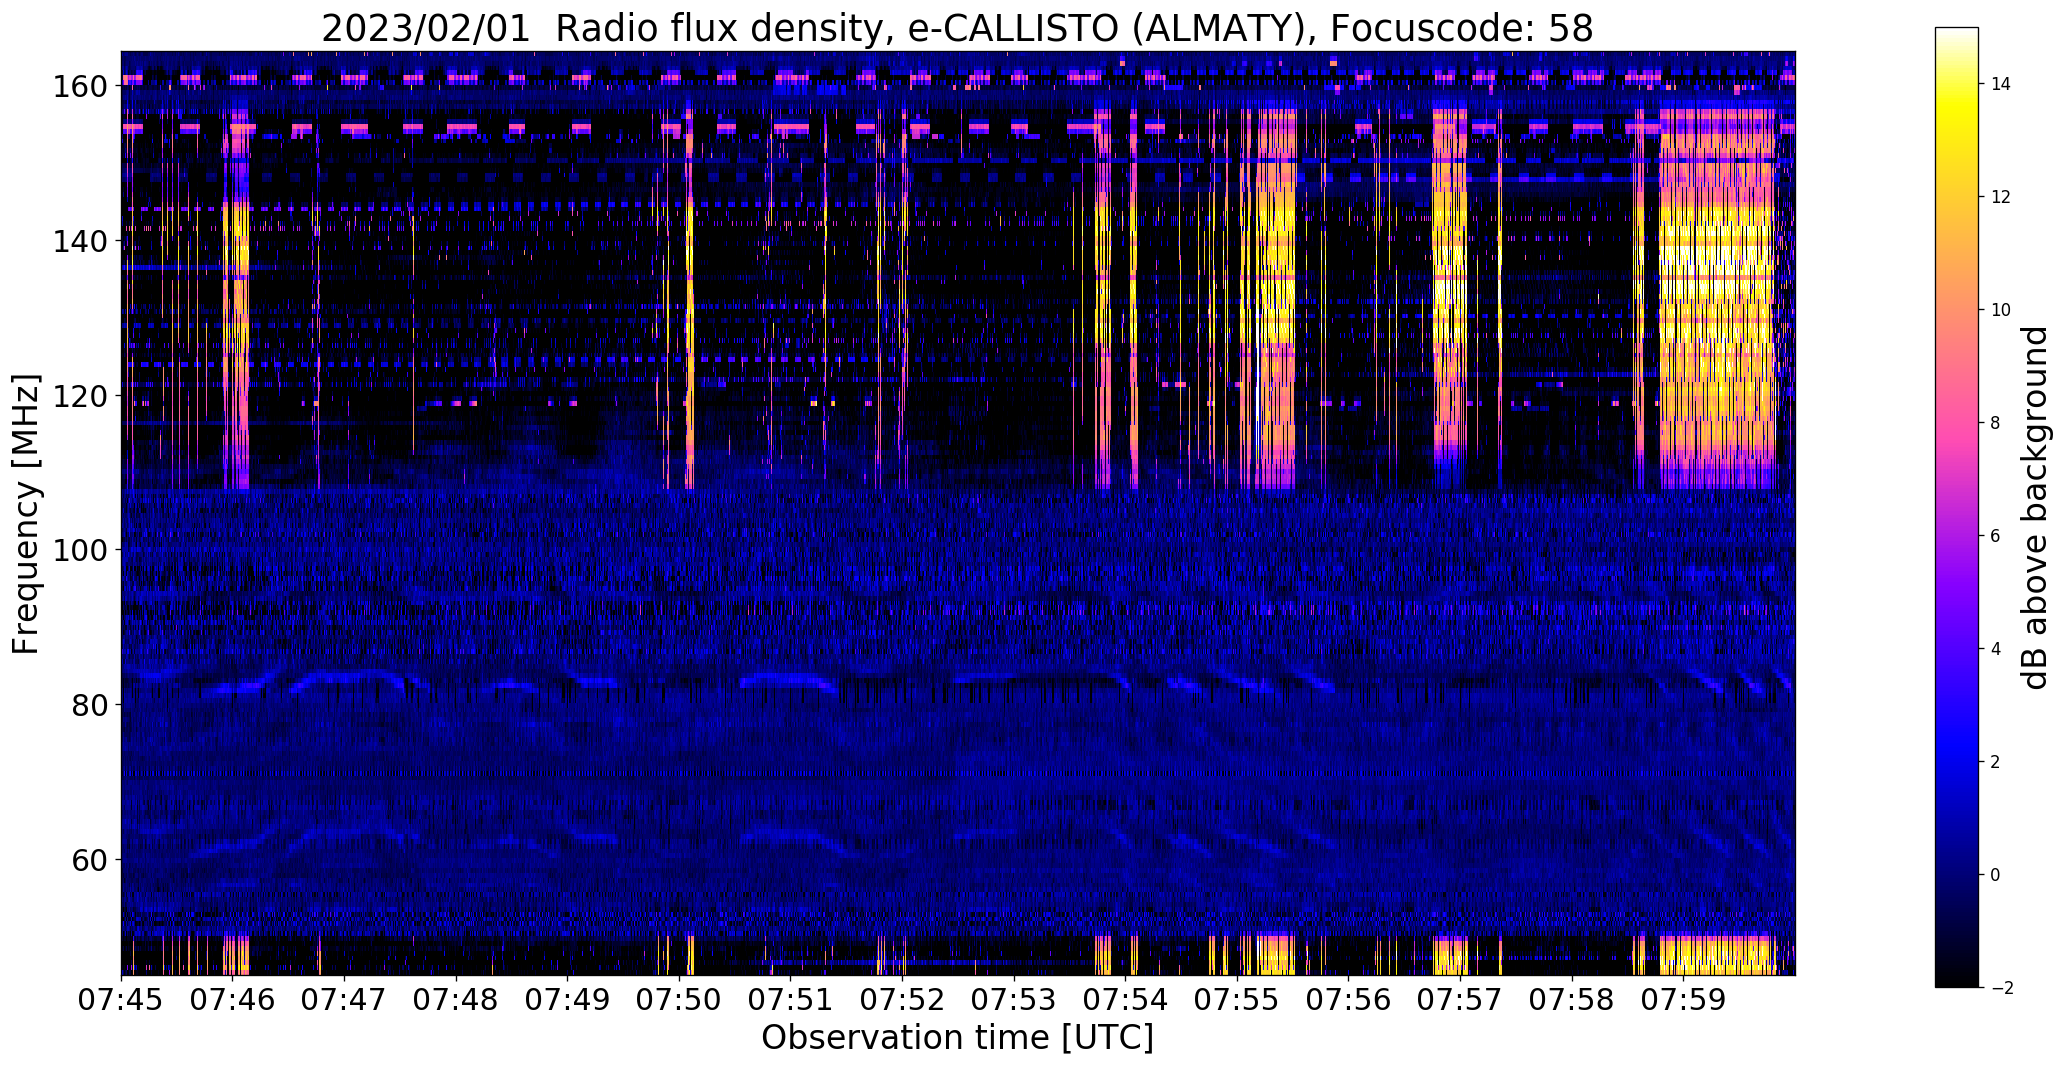The image size is (2066, 1067).
Task: Click the wide bright burst starting near 07:59
Action: pos(1717,300)
